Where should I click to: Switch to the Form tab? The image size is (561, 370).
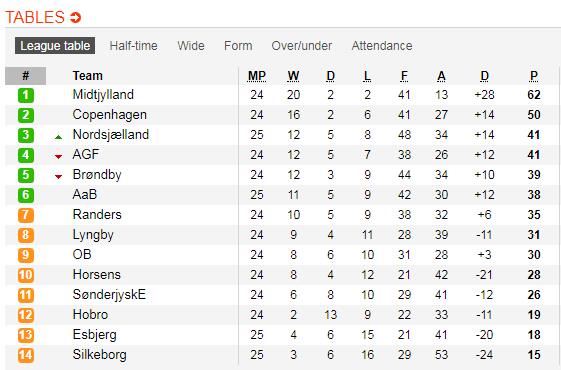pos(238,46)
